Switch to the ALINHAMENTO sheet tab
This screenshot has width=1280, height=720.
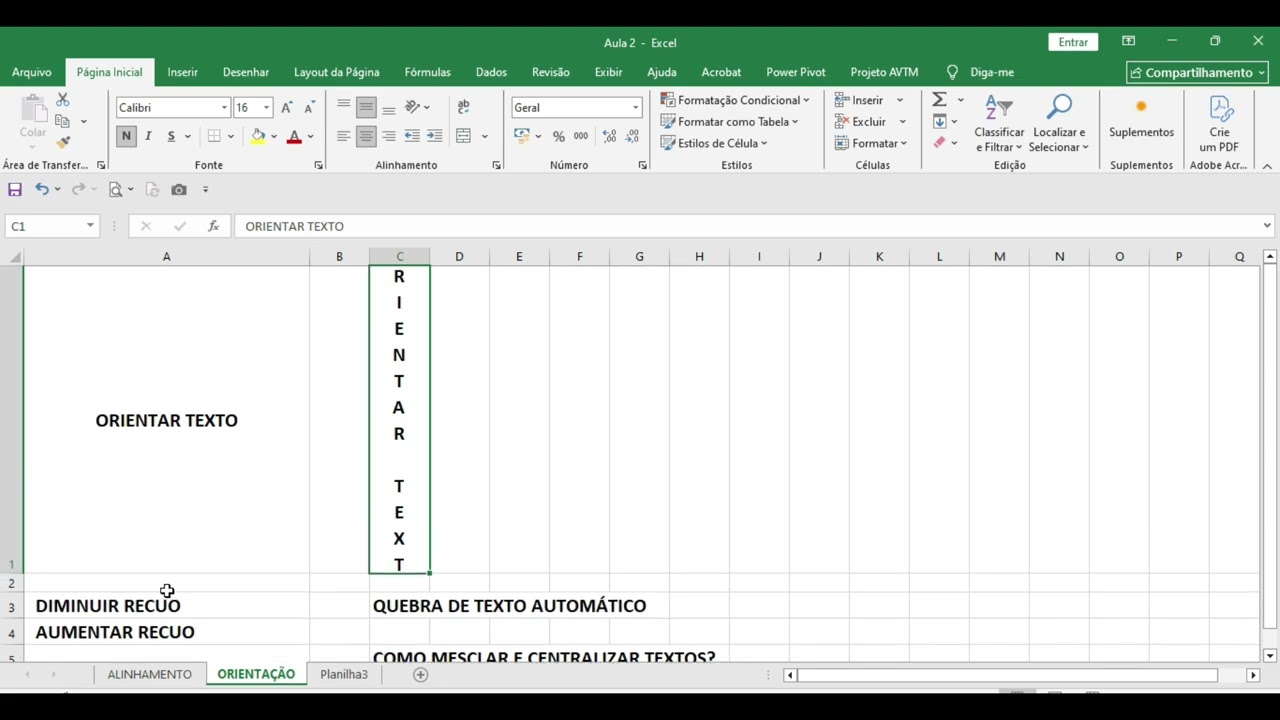click(x=150, y=674)
